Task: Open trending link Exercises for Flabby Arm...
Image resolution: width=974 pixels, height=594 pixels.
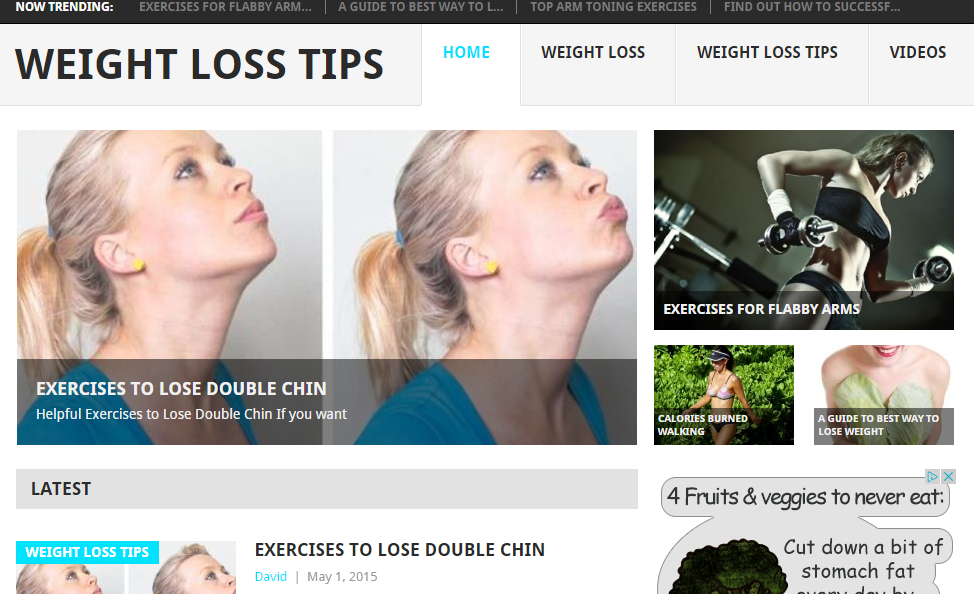Action: pyautogui.click(x=225, y=7)
